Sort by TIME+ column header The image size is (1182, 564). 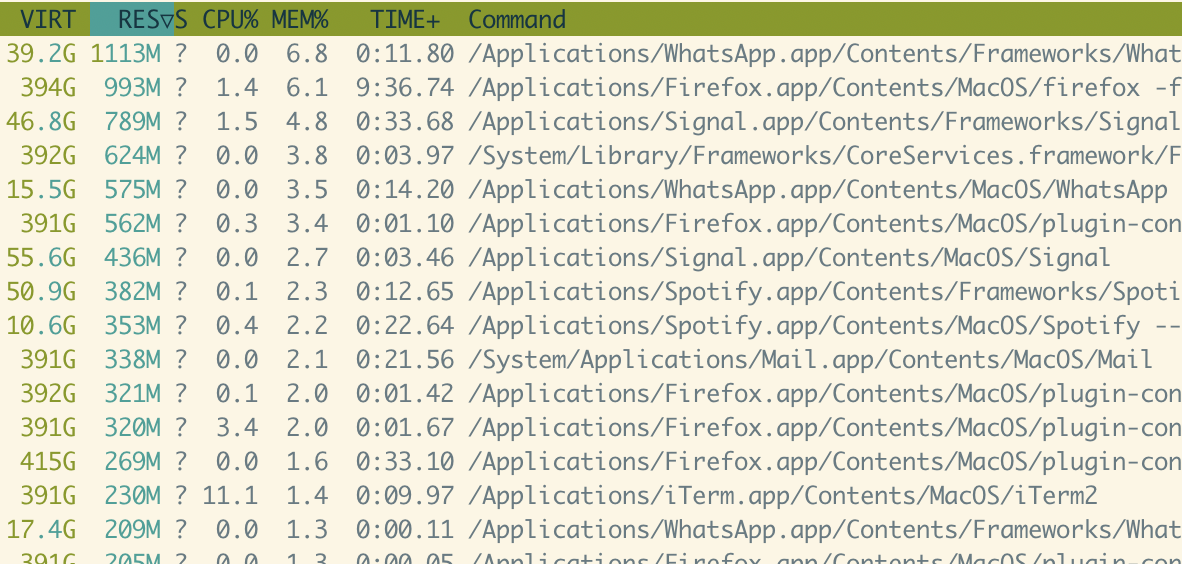(405, 19)
